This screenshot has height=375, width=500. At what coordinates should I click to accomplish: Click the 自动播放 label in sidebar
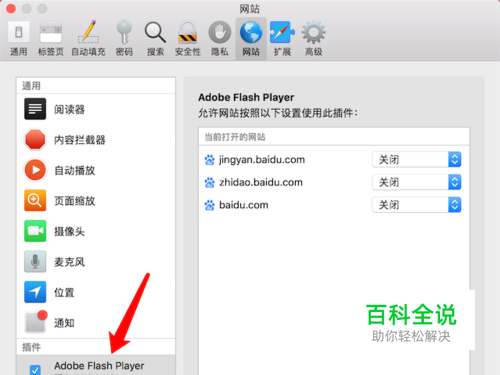pyautogui.click(x=75, y=170)
